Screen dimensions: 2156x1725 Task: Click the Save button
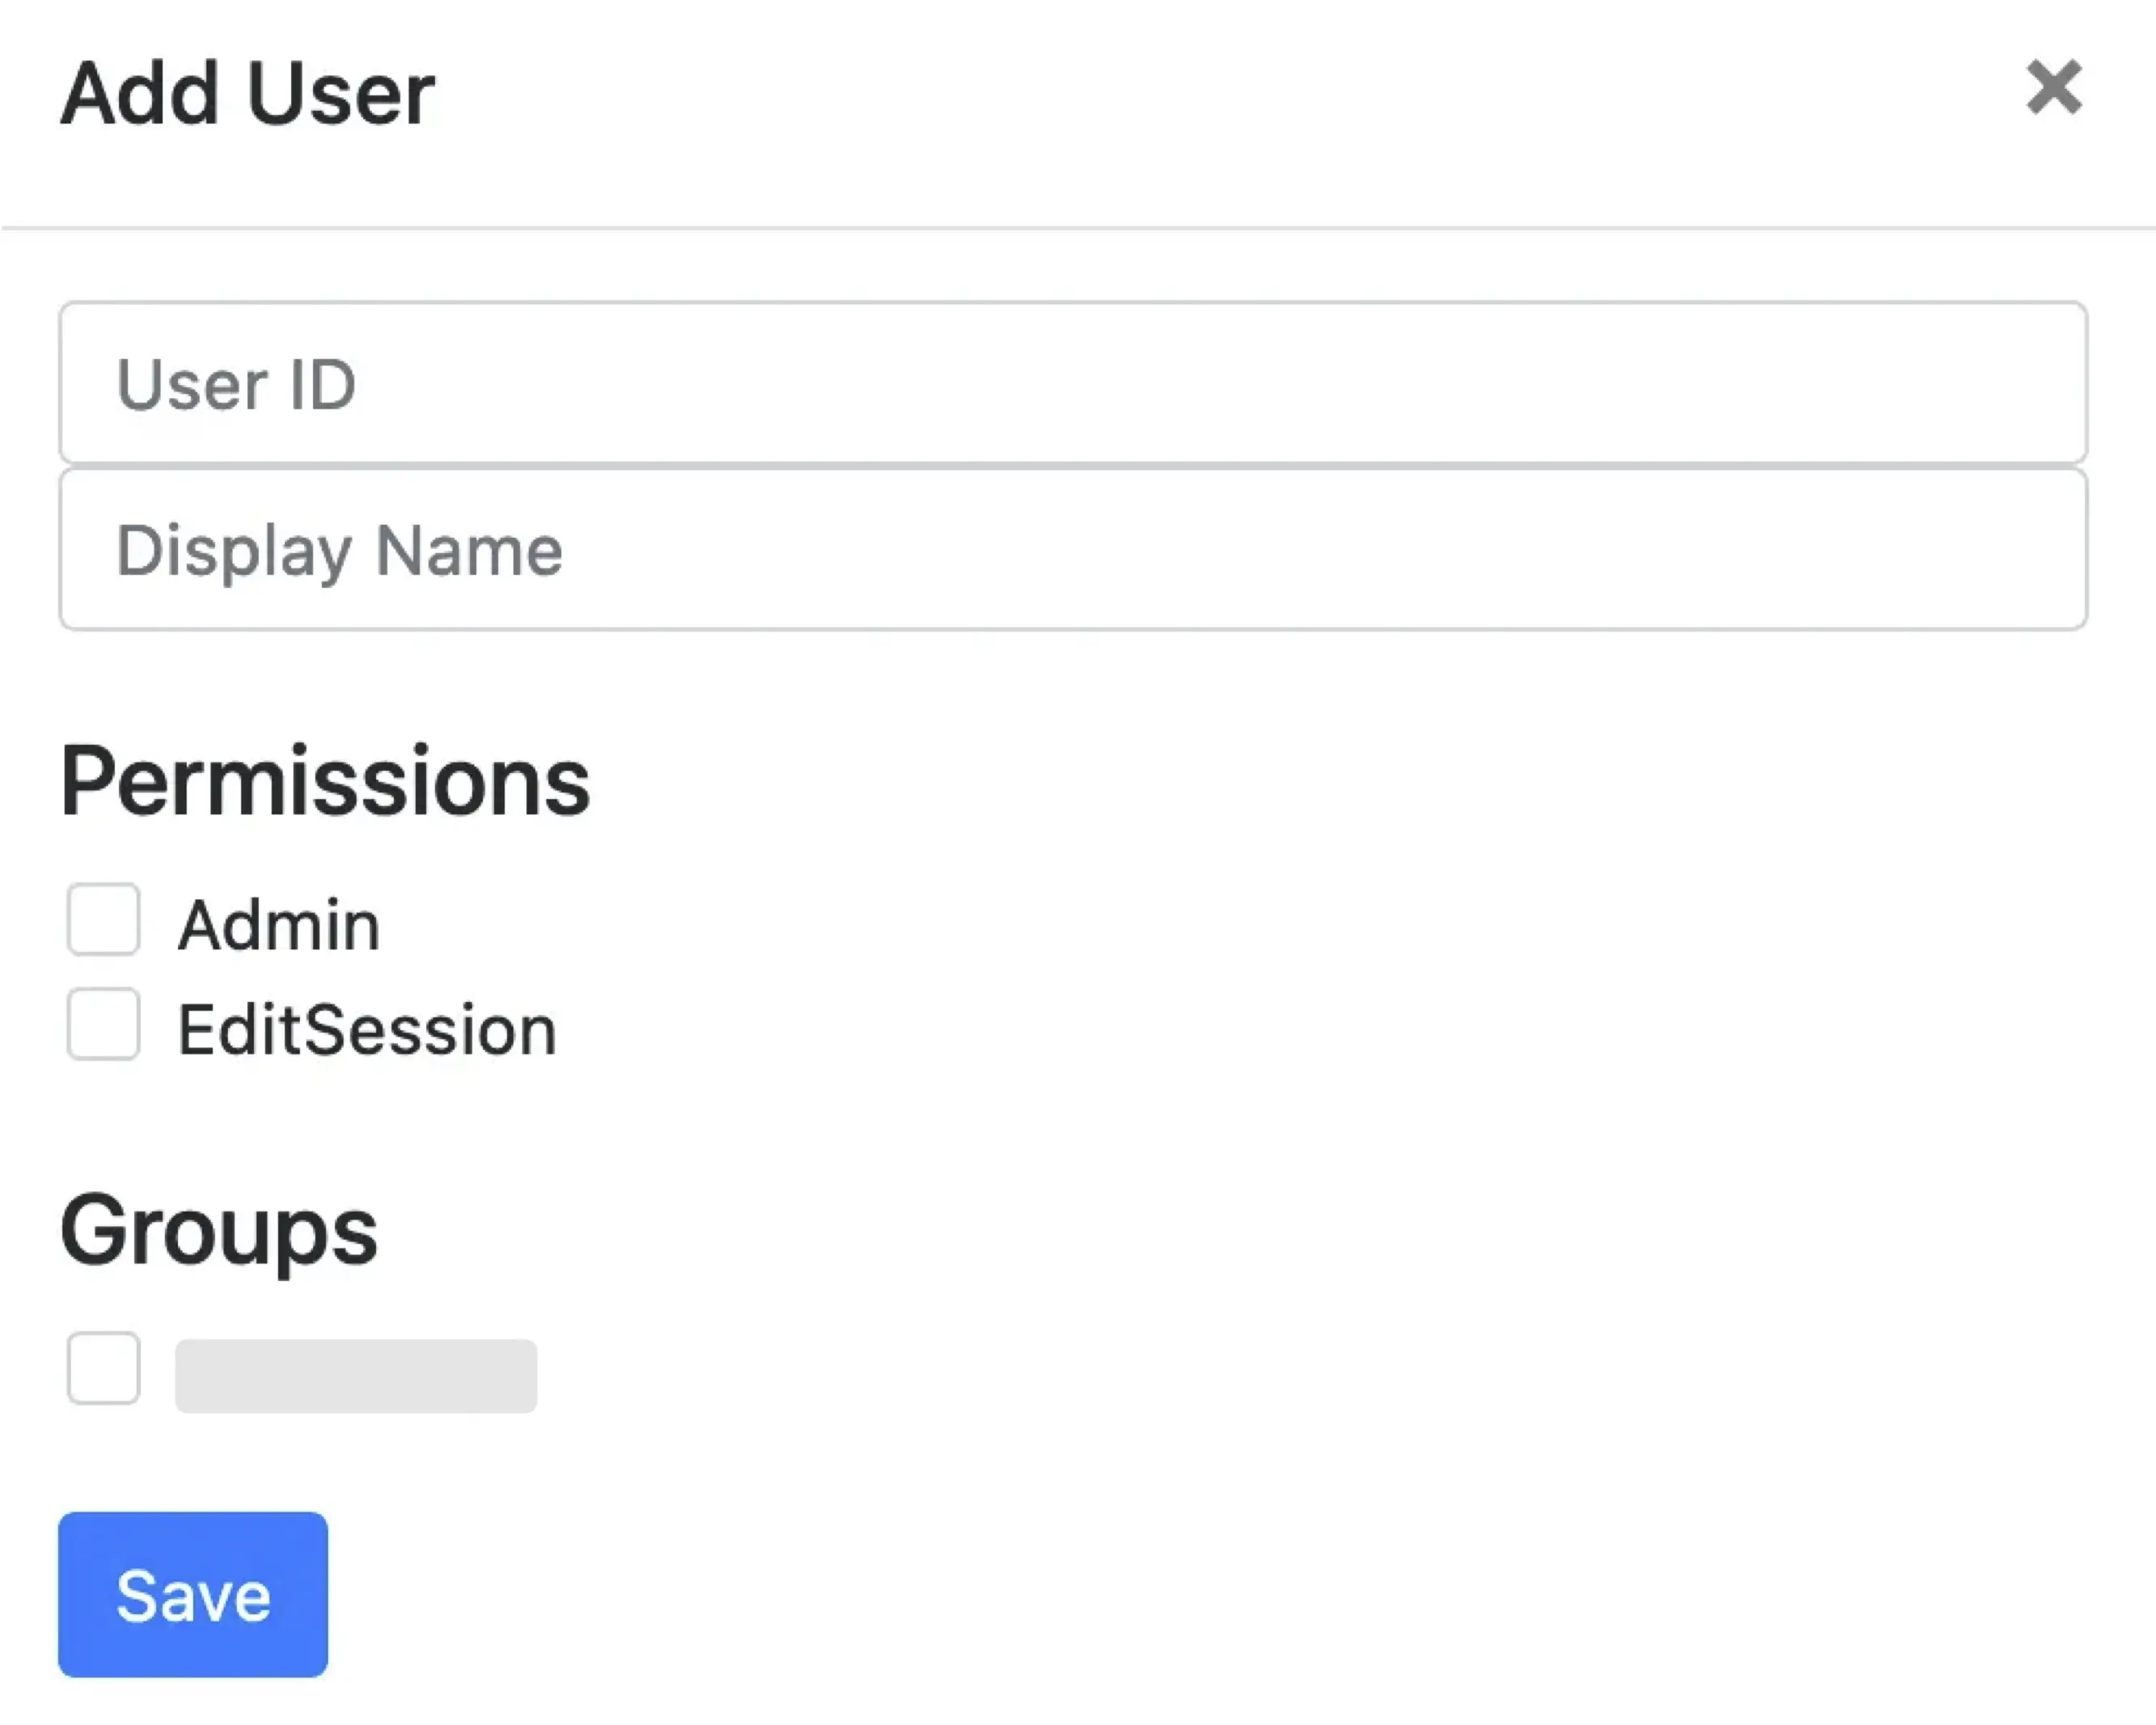193,1595
